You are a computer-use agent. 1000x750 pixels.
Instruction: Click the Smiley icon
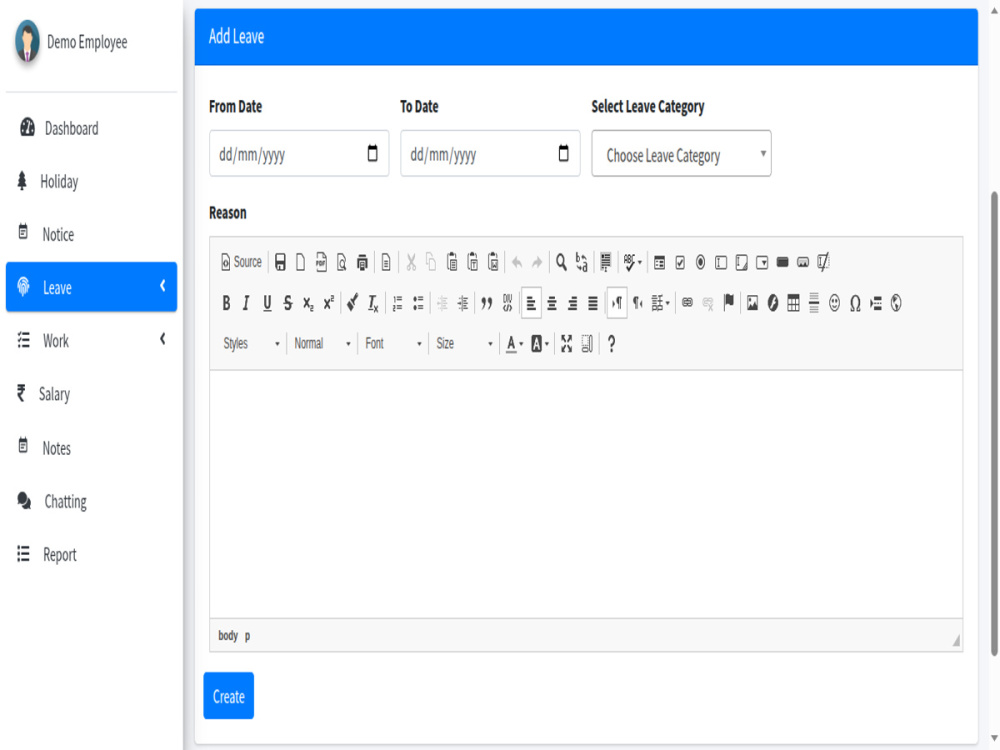[834, 304]
